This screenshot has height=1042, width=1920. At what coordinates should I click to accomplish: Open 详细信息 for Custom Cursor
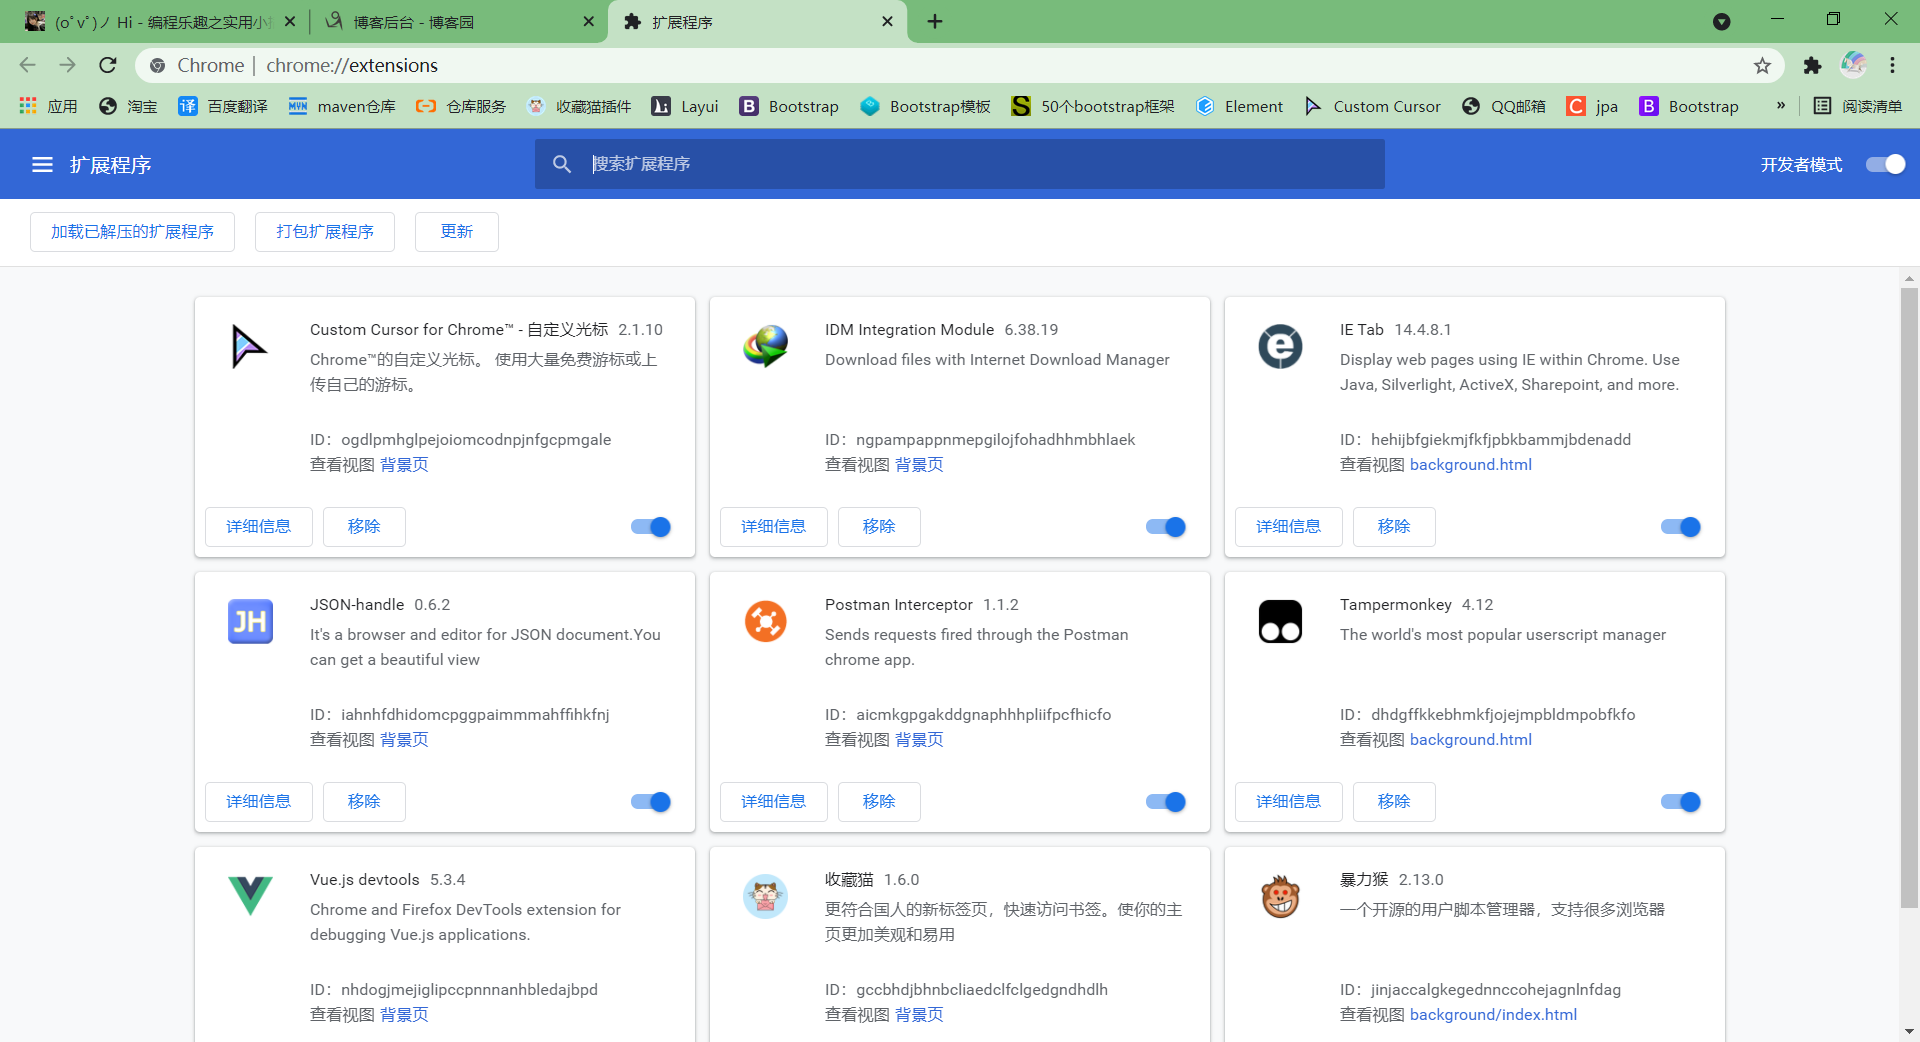click(259, 527)
